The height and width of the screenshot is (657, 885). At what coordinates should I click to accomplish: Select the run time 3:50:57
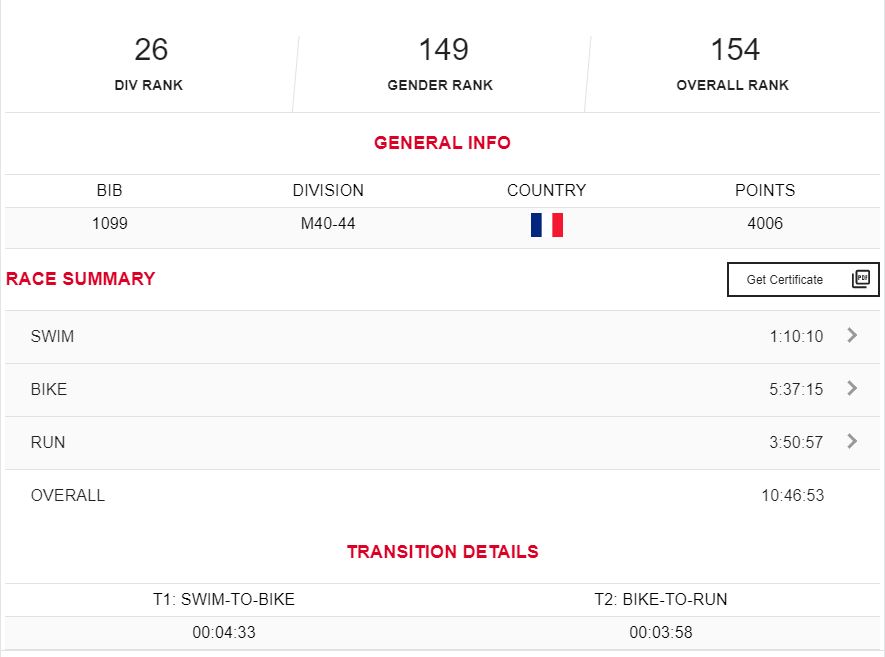[x=796, y=443]
